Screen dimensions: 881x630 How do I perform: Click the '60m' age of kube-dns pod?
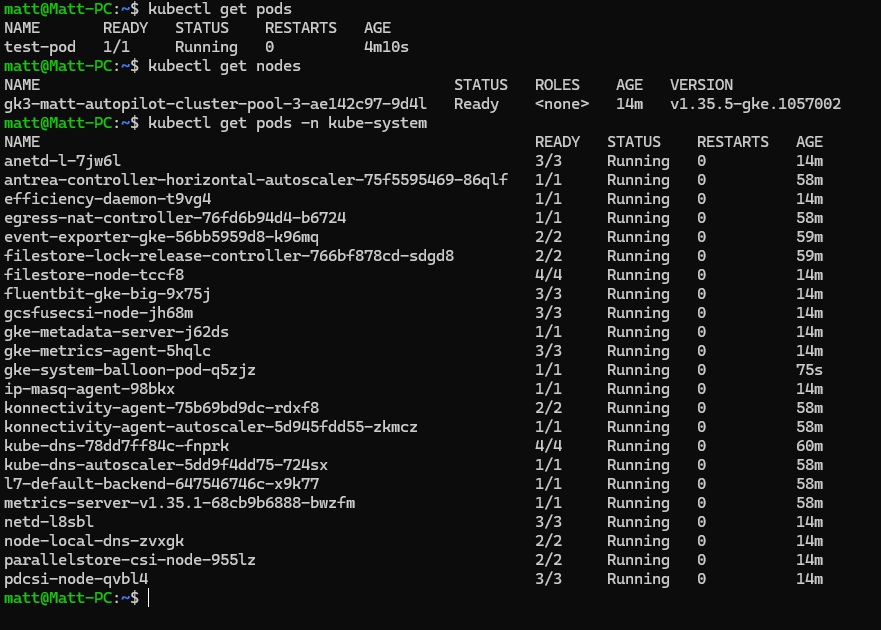tap(809, 446)
